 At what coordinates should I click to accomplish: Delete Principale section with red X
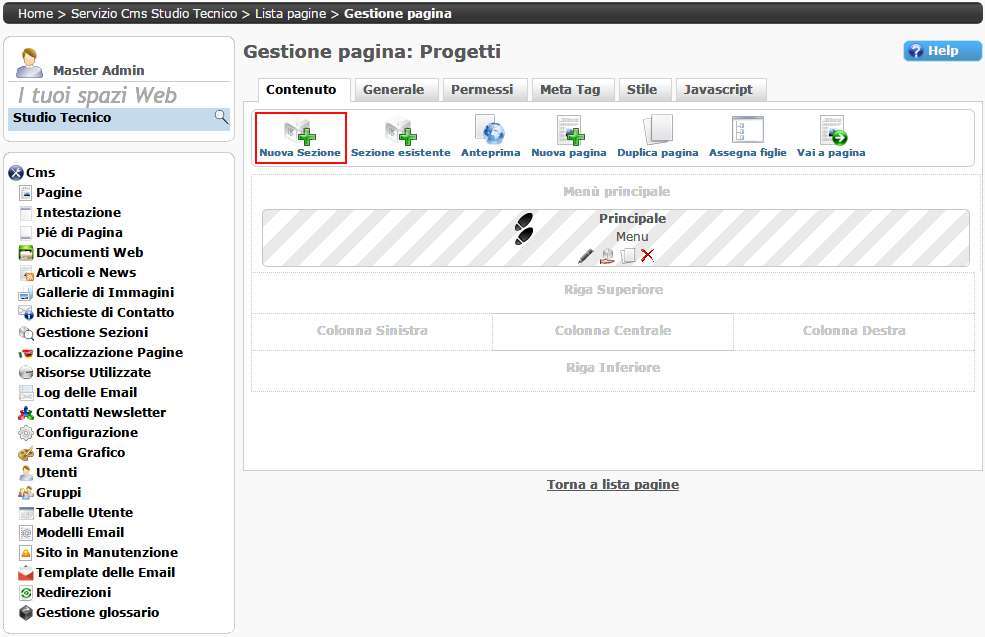[x=647, y=256]
